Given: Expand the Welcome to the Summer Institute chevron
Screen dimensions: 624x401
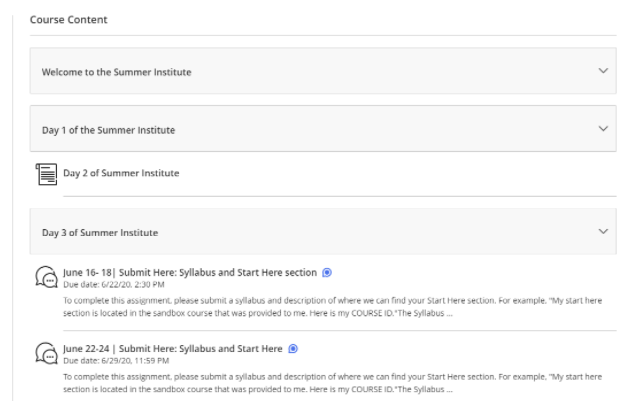Looking at the screenshot, I should (602, 71).
